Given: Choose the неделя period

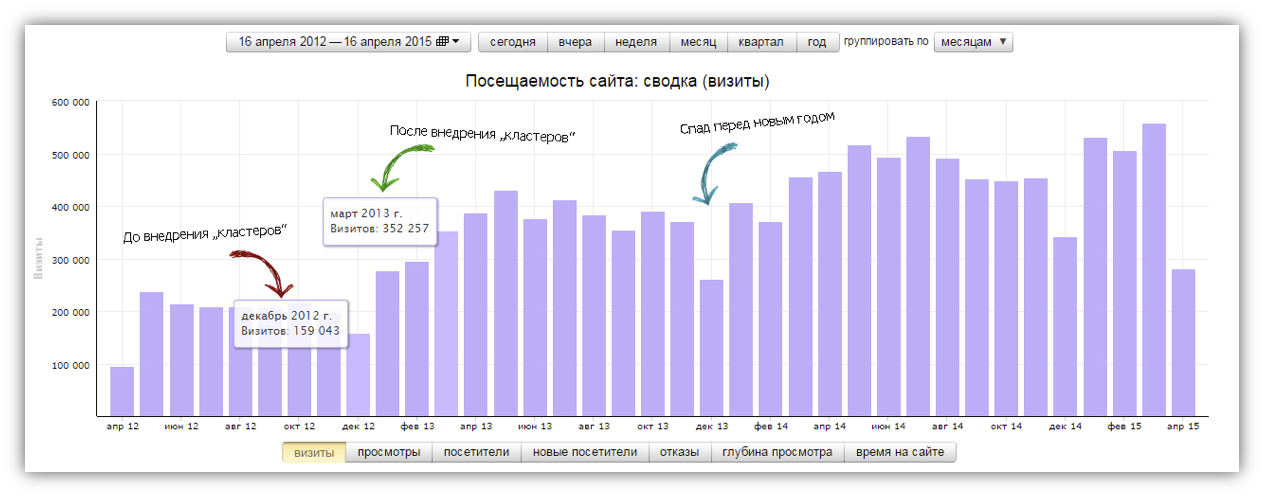Looking at the screenshot, I should 636,42.
